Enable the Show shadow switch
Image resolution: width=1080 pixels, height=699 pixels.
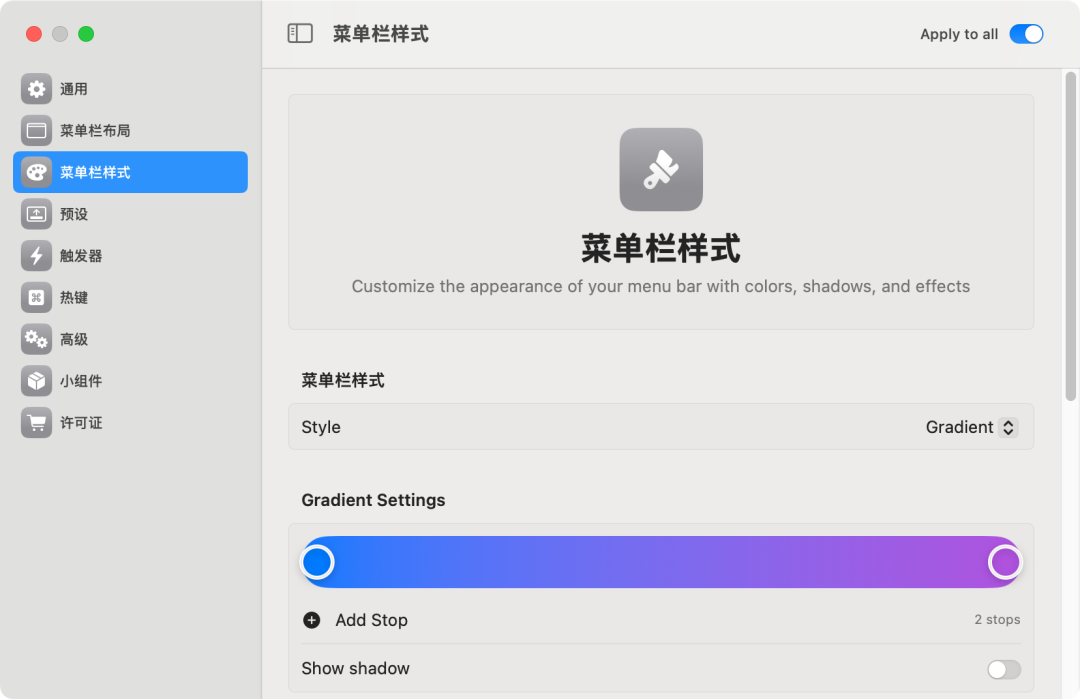1004,669
